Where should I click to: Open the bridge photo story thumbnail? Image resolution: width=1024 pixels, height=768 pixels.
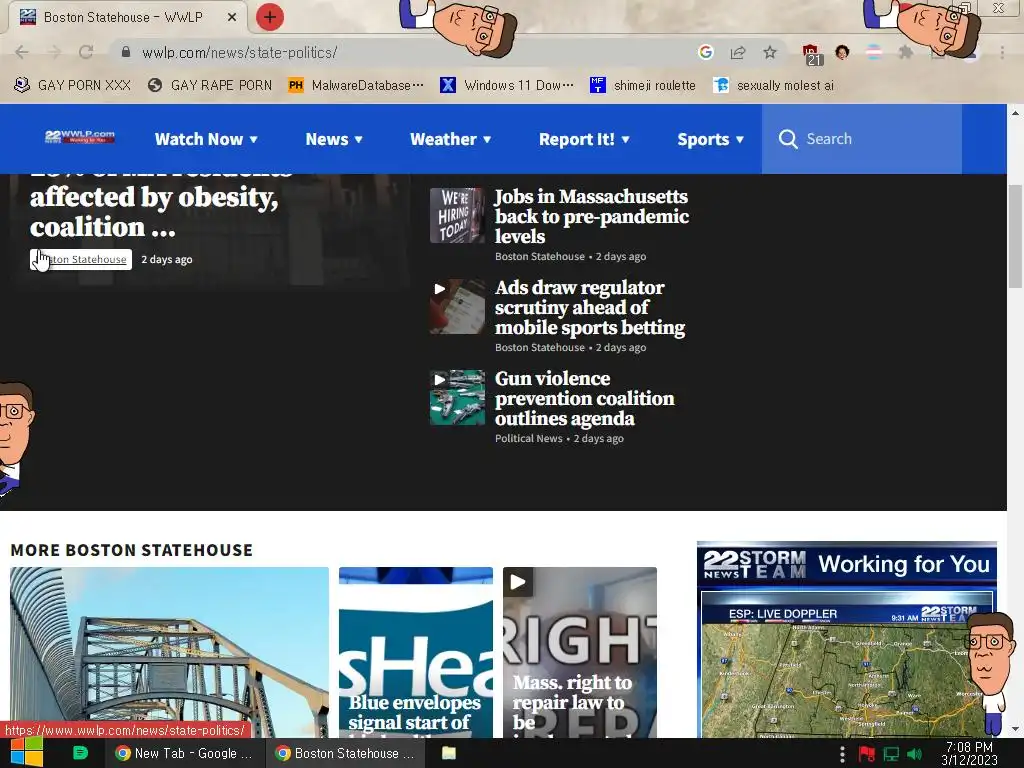click(x=169, y=652)
